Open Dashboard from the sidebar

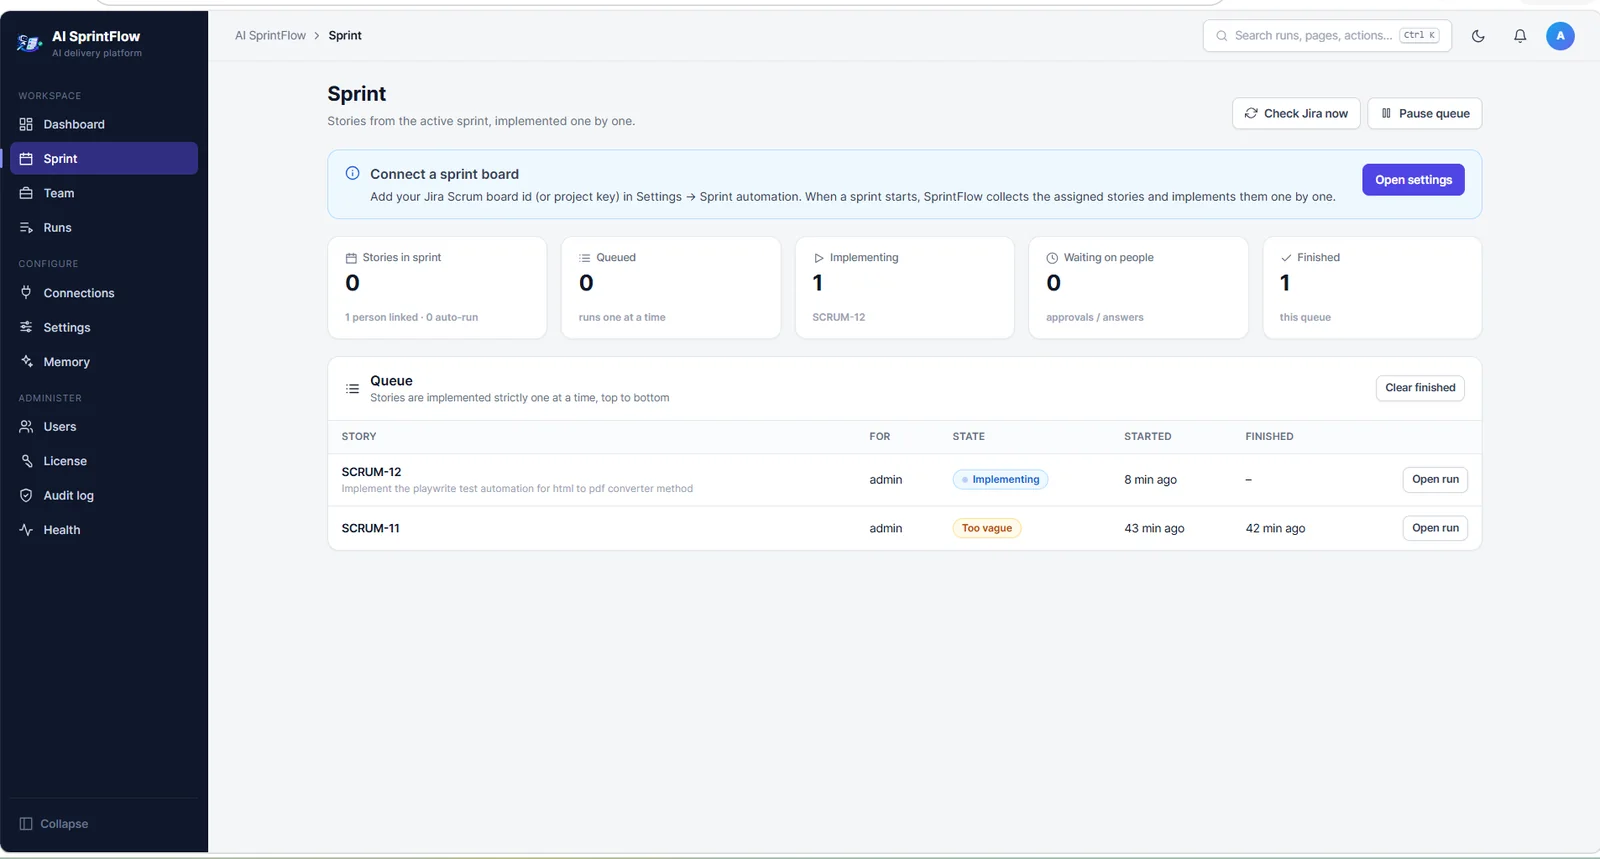pos(104,124)
